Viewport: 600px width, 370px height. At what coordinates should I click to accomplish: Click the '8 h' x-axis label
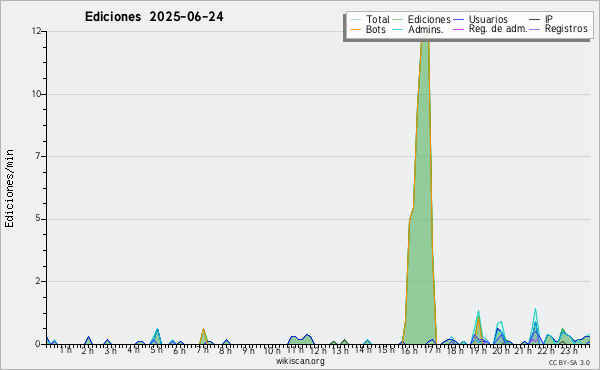[x=225, y=350]
